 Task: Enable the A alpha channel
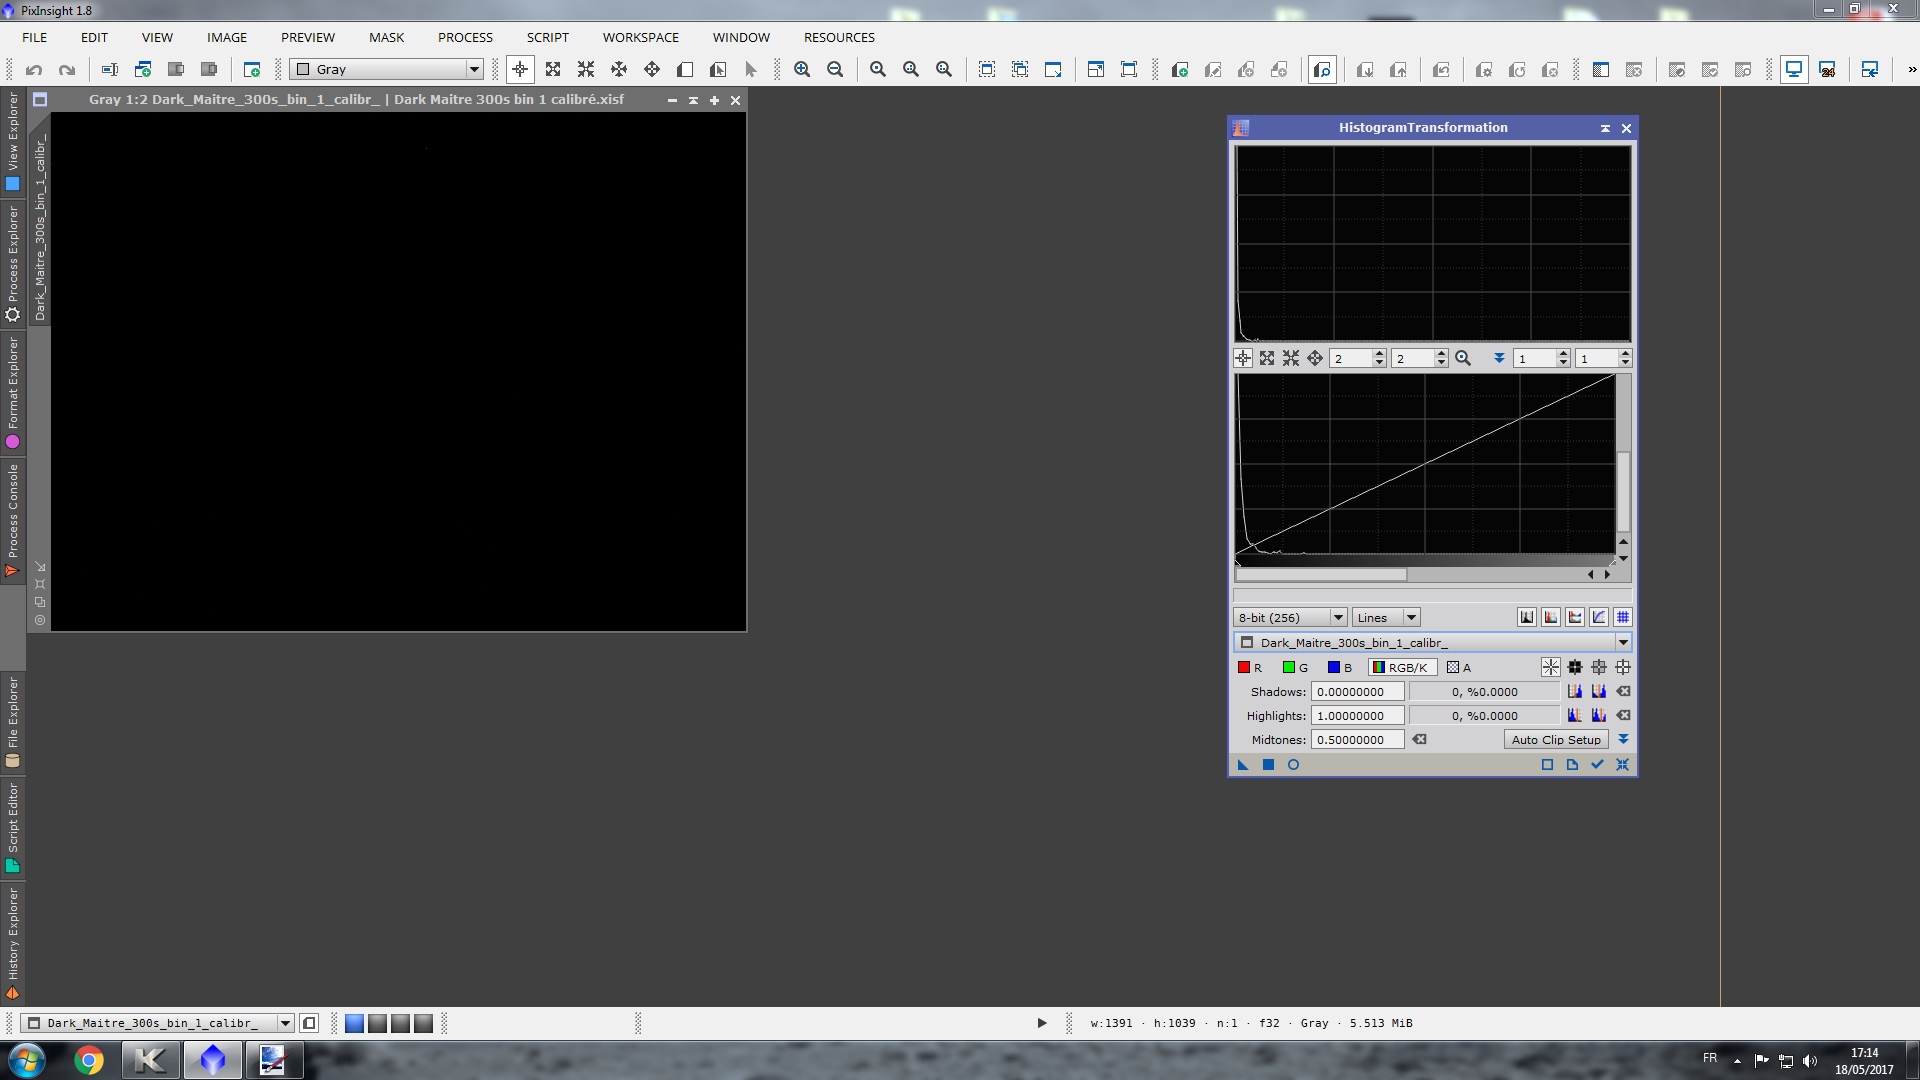coord(1458,667)
